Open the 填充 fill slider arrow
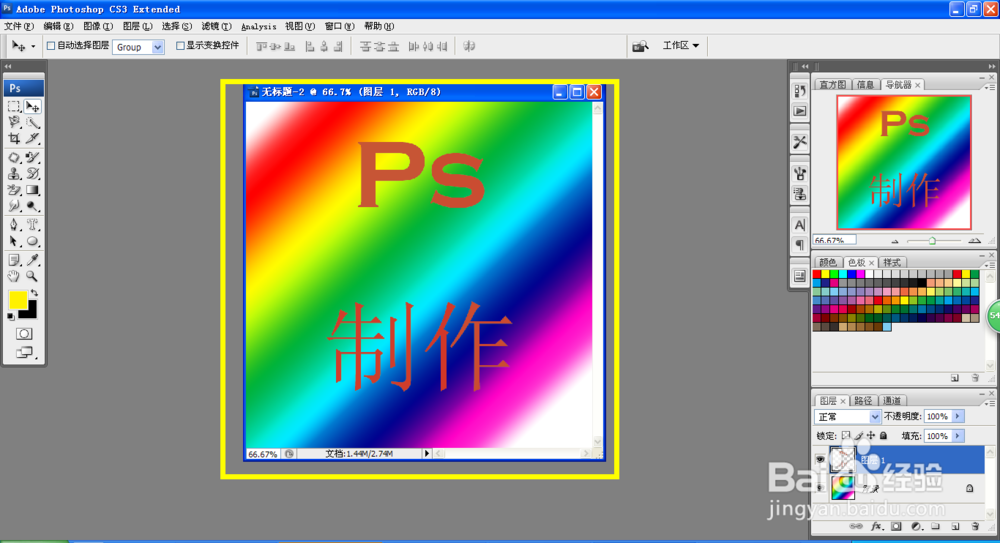Viewport: 1000px width, 543px height. (x=957, y=436)
